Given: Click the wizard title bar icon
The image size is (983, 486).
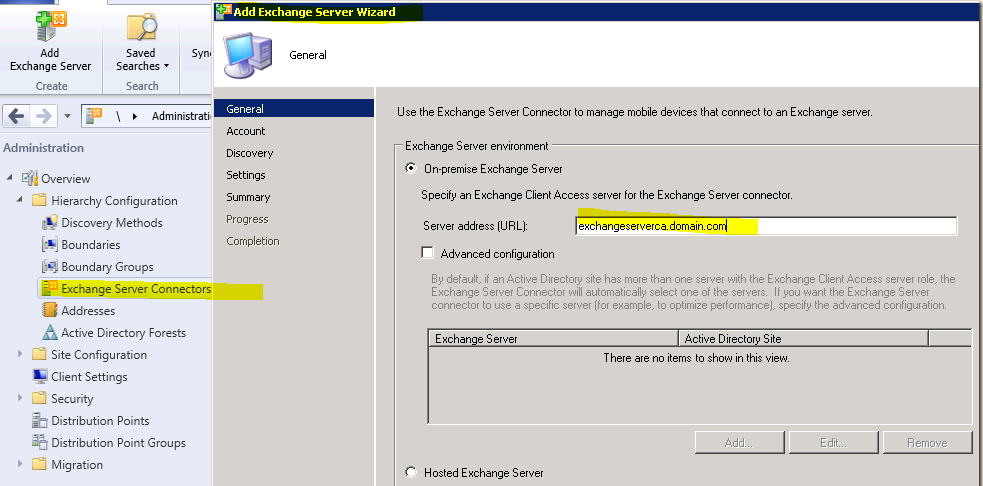Looking at the screenshot, I should pos(223,12).
